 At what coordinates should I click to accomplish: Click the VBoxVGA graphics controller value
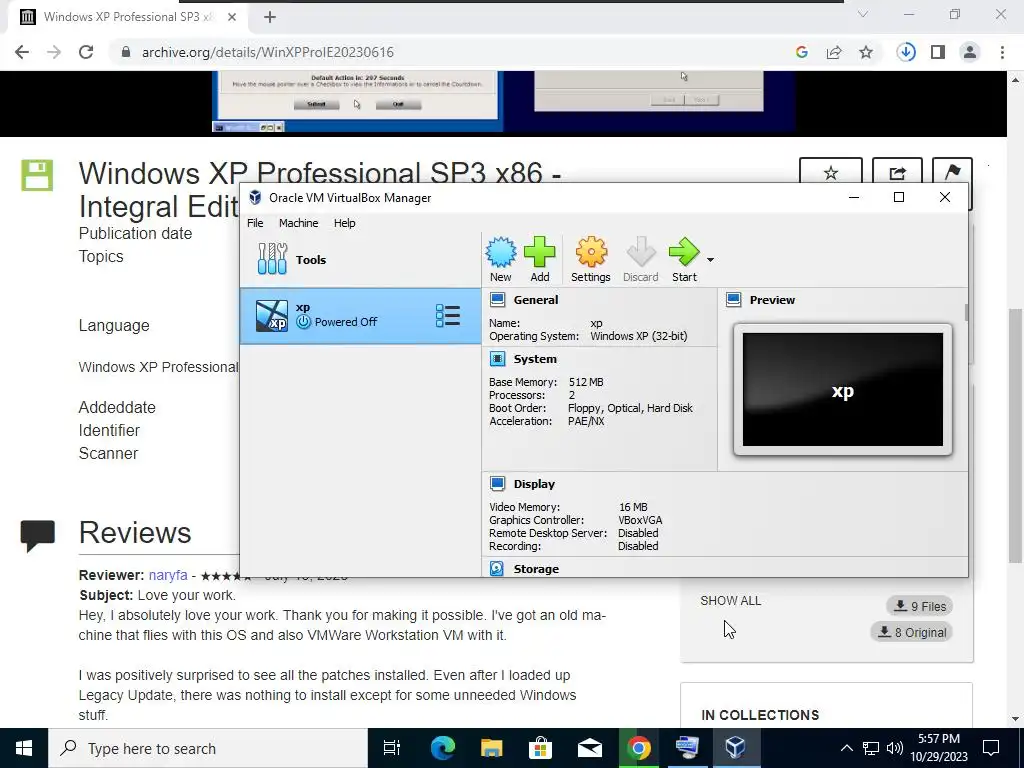(x=640, y=520)
